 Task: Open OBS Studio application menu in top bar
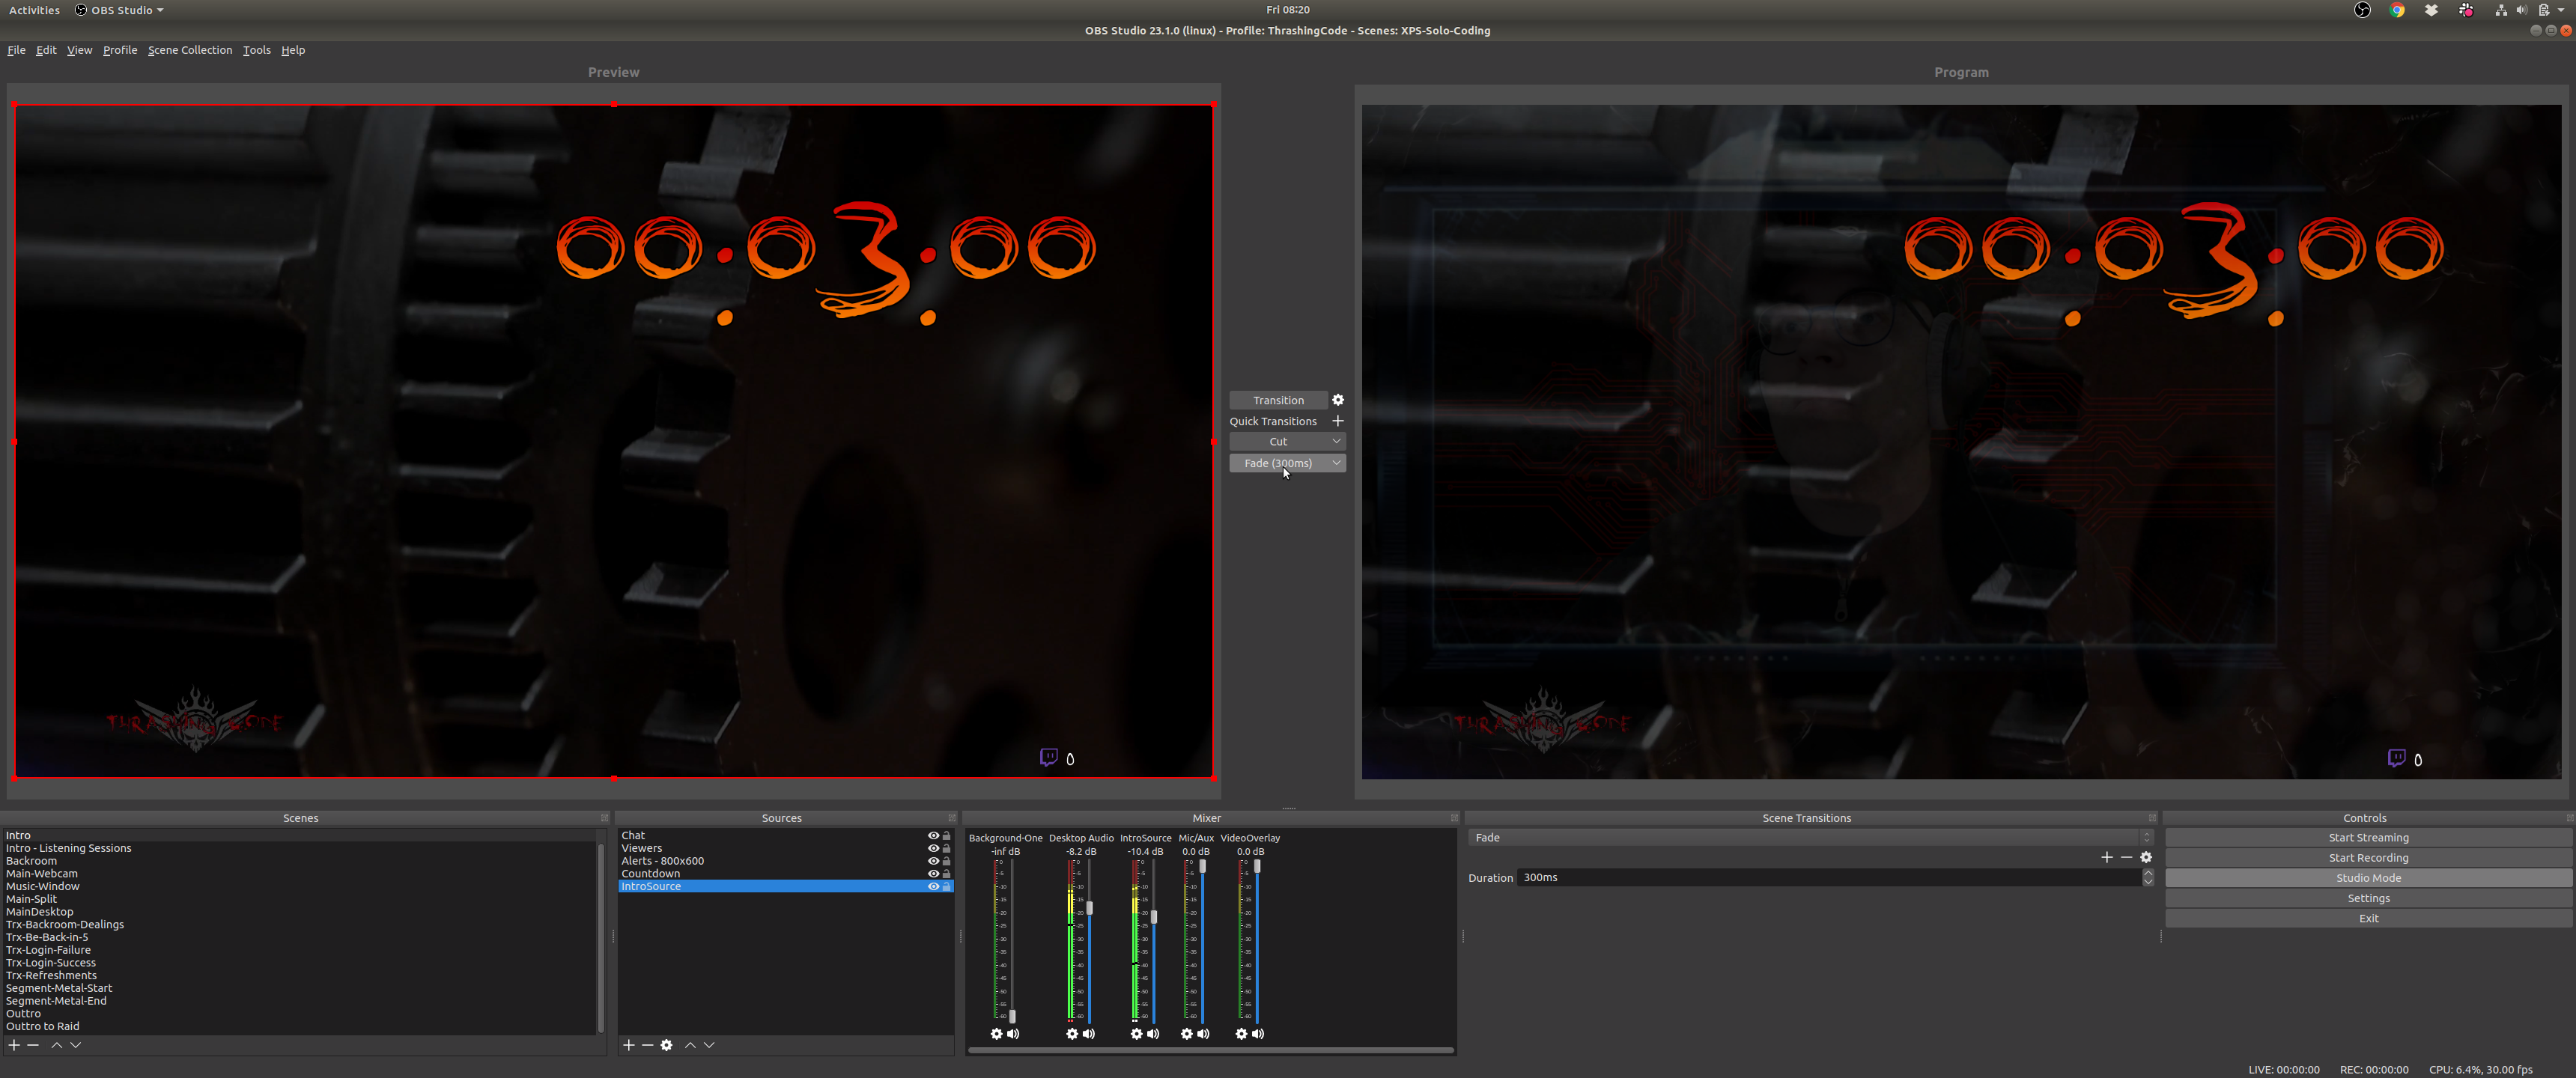[x=119, y=10]
